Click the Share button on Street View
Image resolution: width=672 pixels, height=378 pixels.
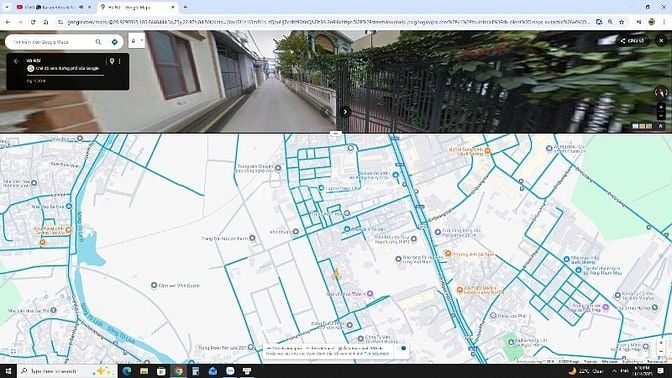click(x=633, y=41)
